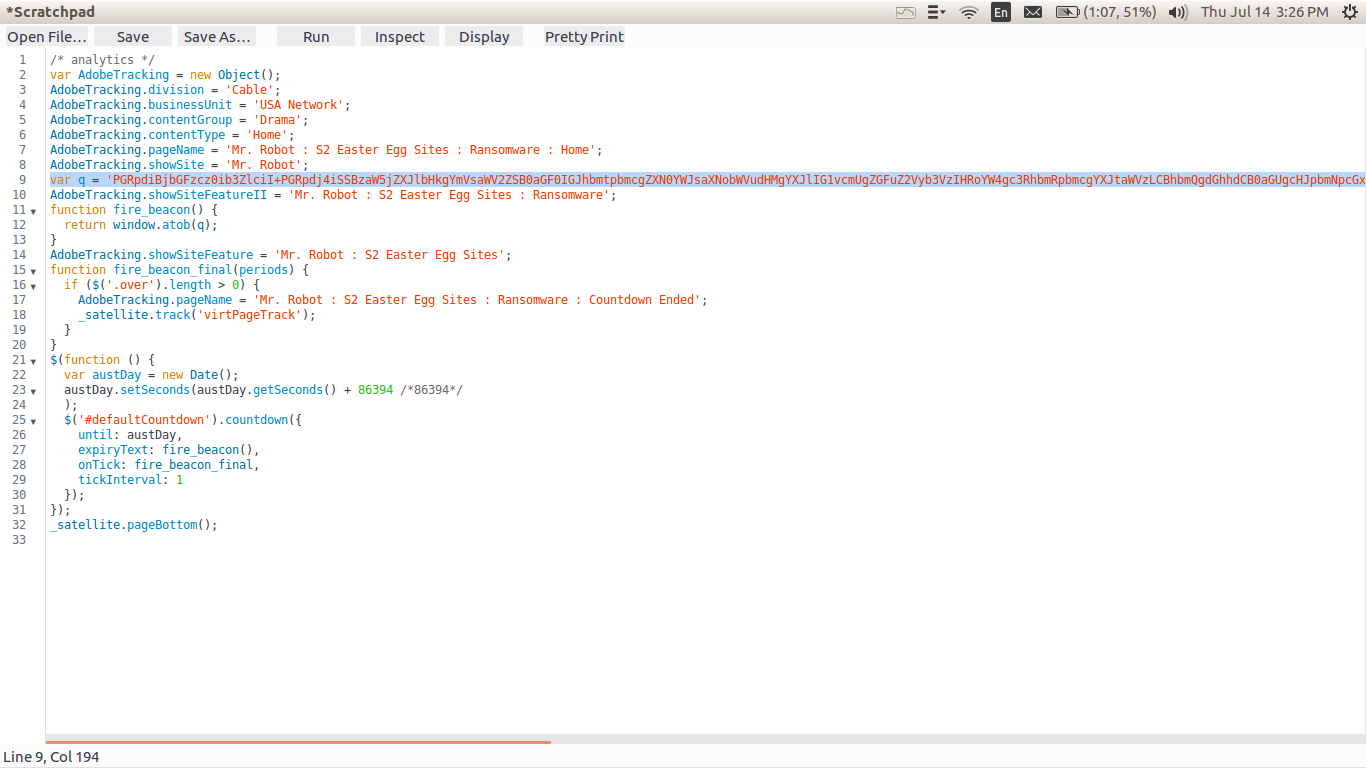Open the indicator menu list icon
The height and width of the screenshot is (768, 1366).
936,12
